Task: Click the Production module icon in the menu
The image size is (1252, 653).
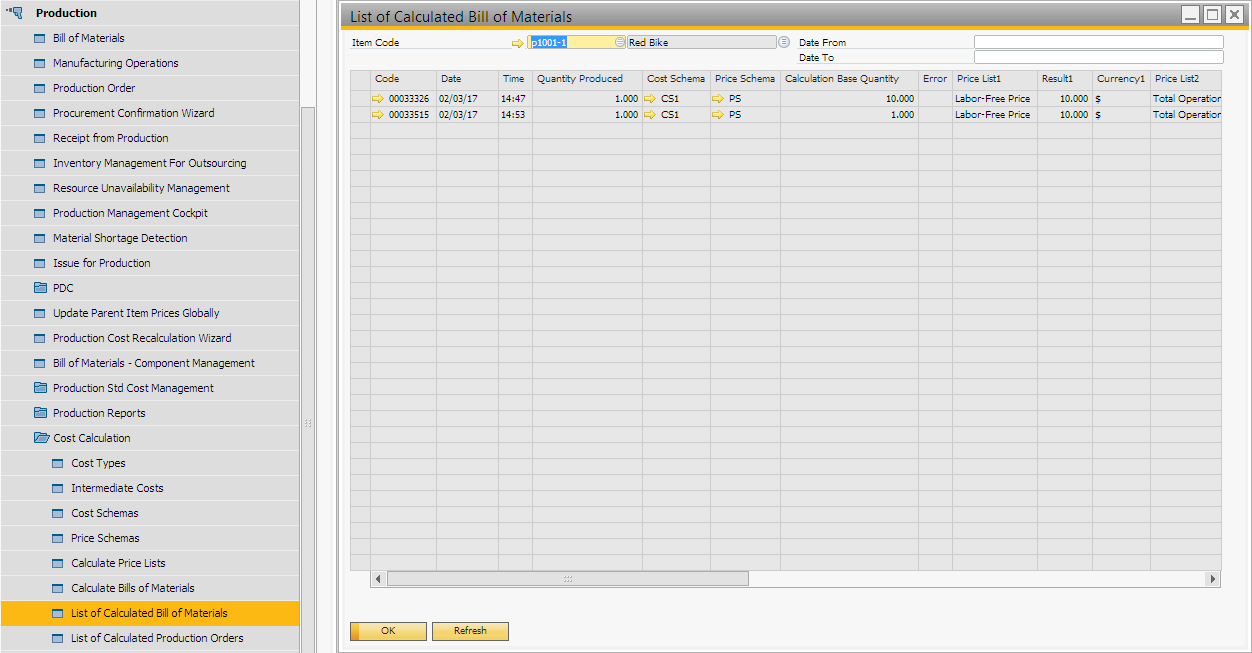Action: click(17, 13)
